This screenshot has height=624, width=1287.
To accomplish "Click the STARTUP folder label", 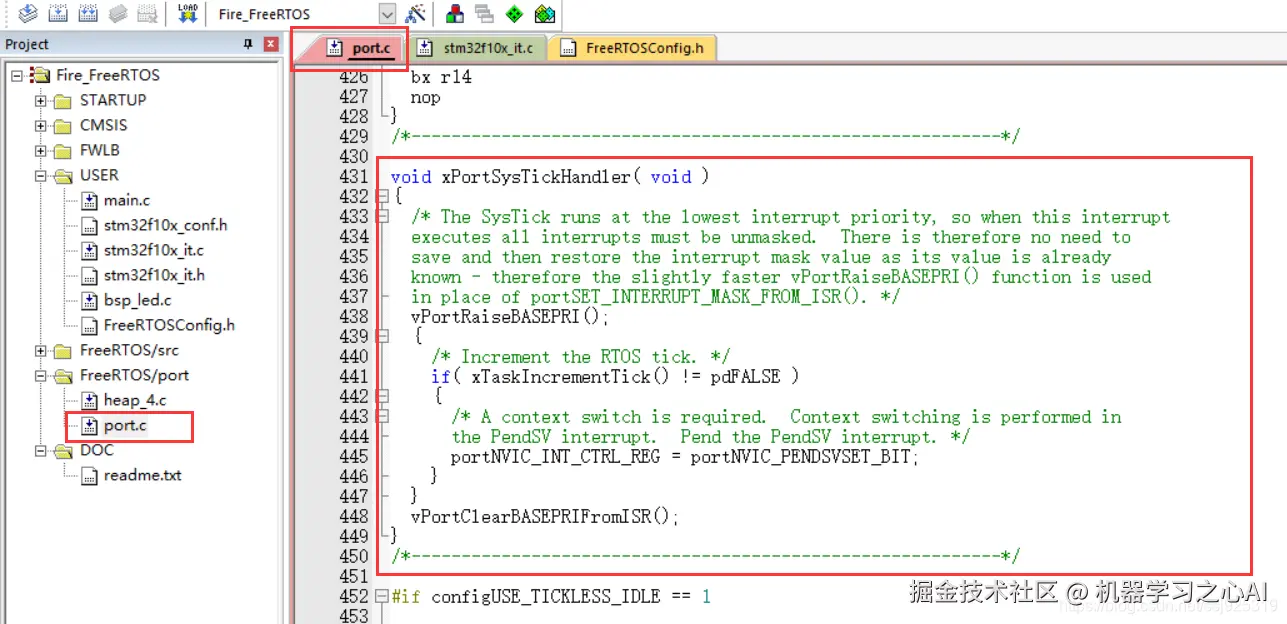I will [113, 100].
